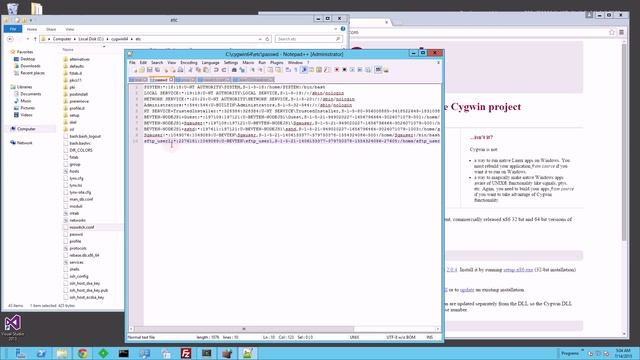Click the Undo icon in Notepad++ toolbar

tap(216, 70)
